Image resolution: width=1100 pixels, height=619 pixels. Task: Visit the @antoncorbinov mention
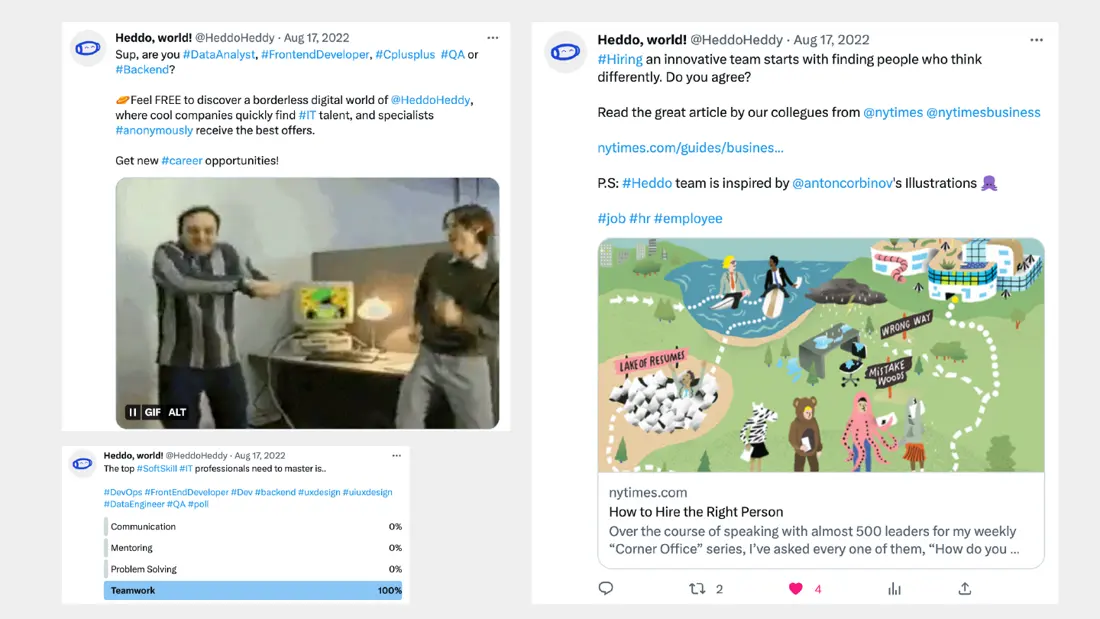843,183
